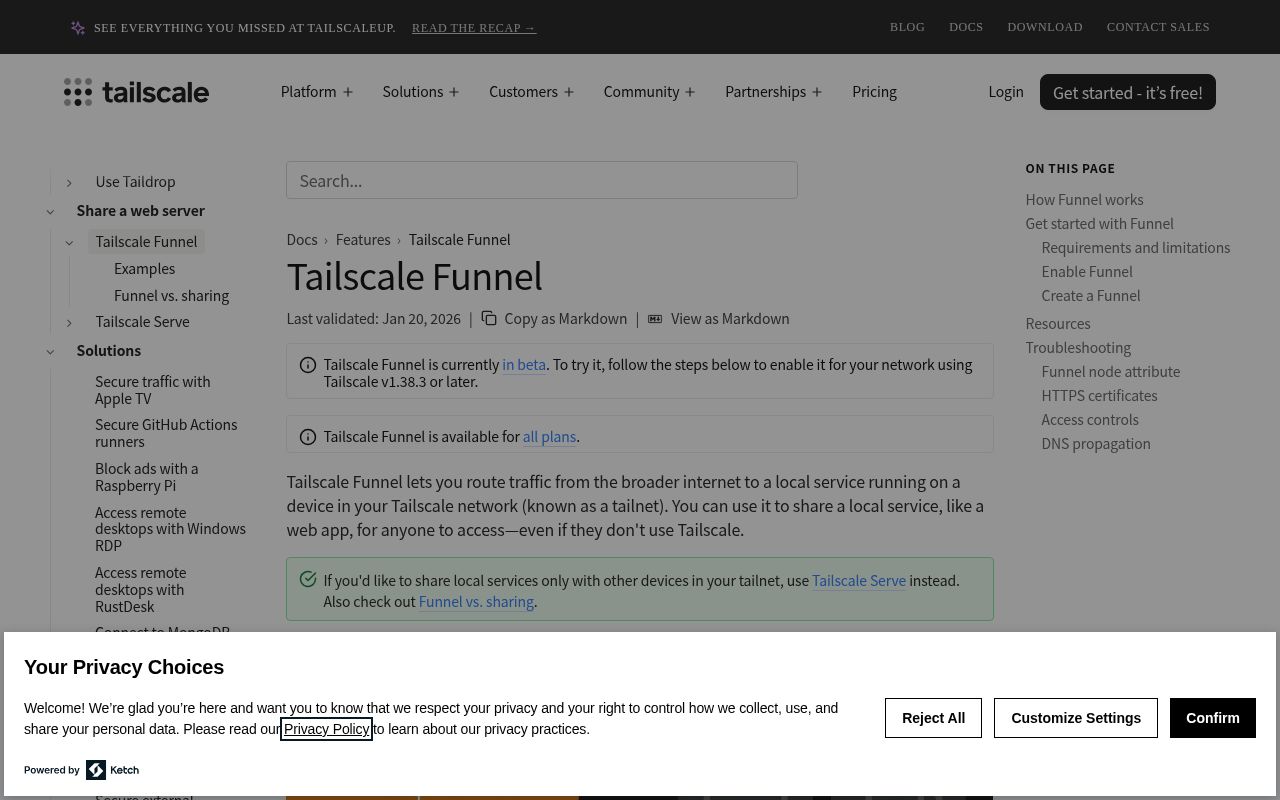Open the 'all plans' link
Viewport: 1280px width, 800px height.
pos(549,437)
